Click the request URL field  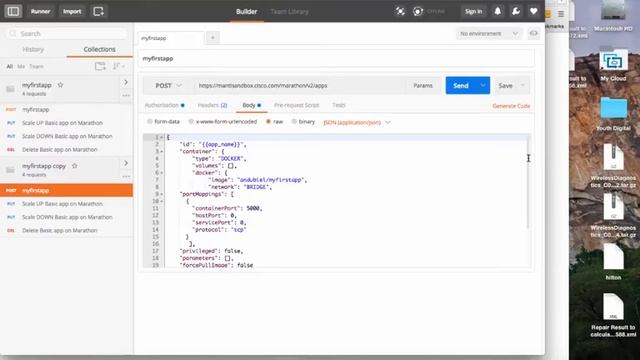click(x=300, y=86)
